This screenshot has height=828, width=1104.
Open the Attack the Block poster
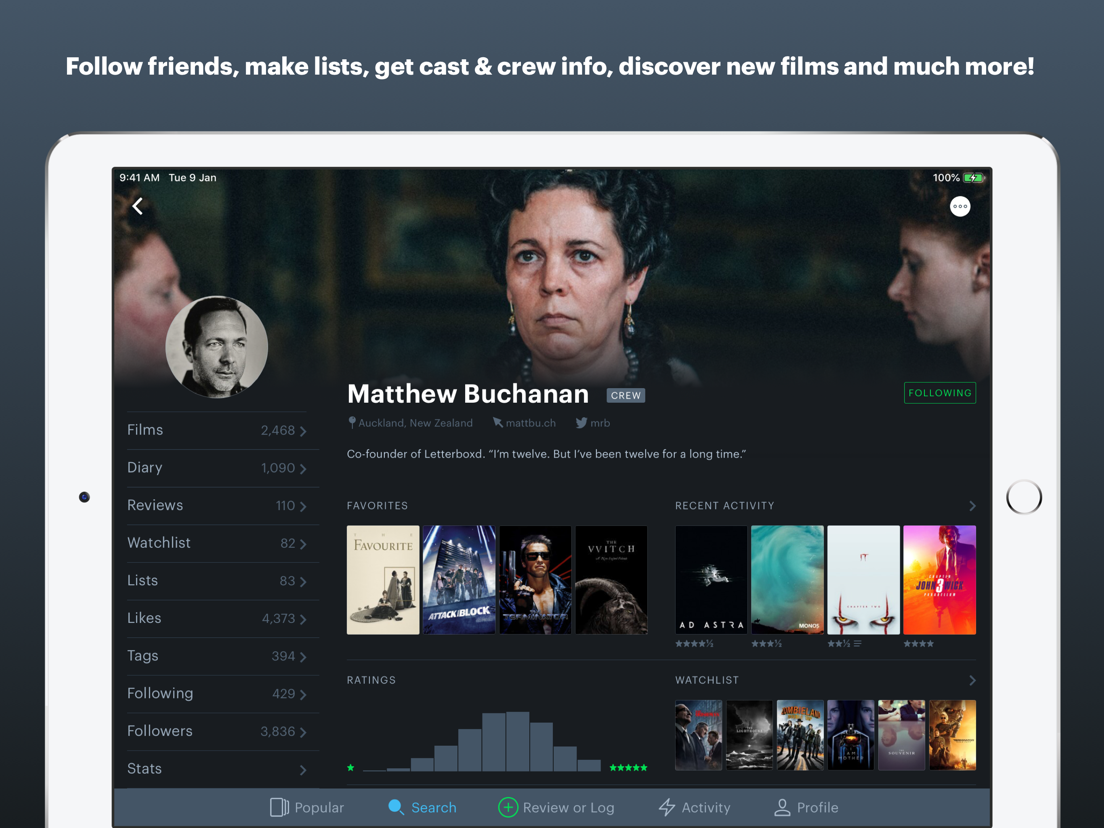click(x=459, y=579)
